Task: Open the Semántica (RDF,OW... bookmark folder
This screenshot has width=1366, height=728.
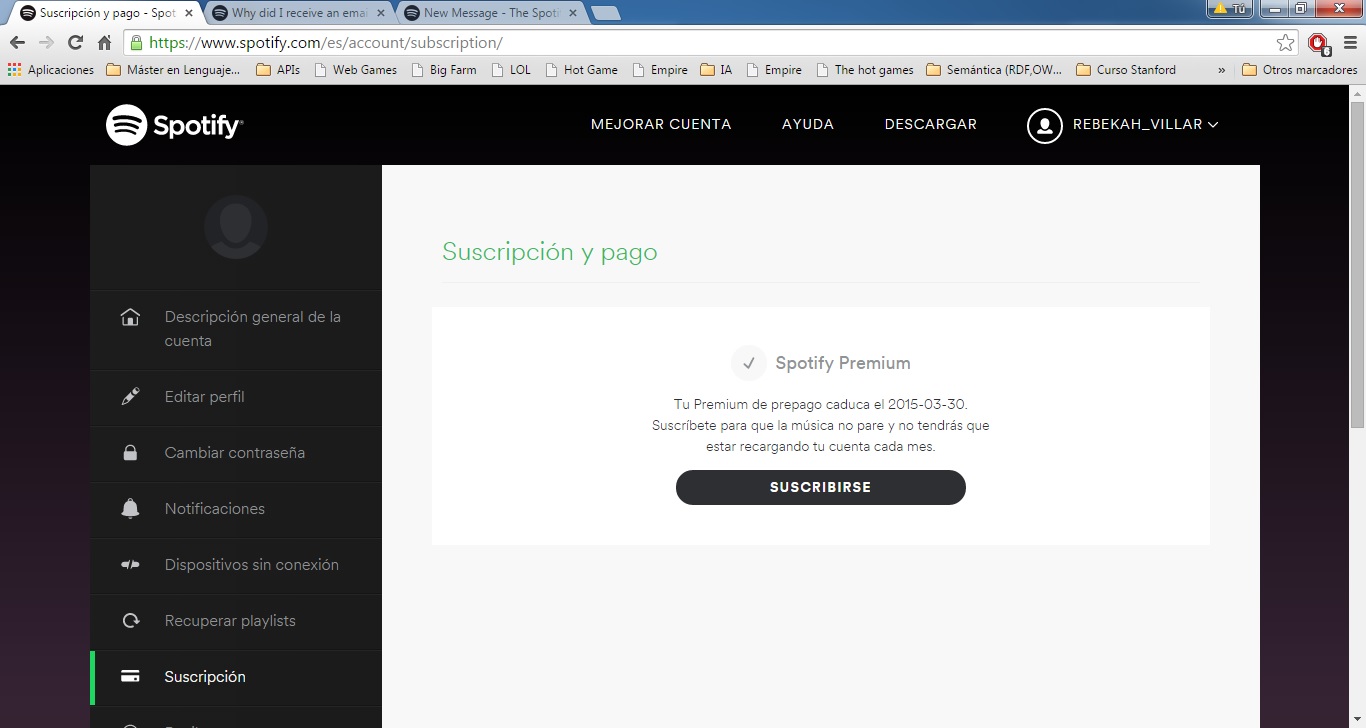Action: [994, 70]
